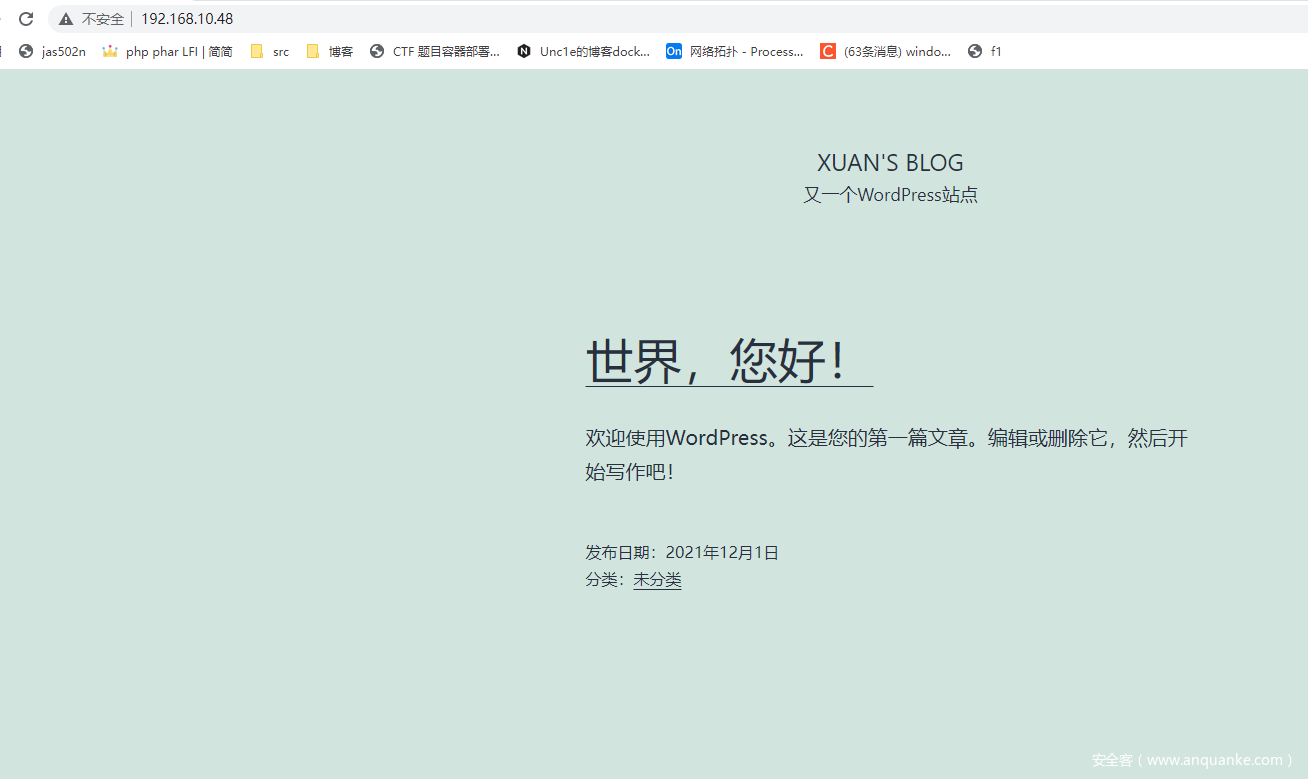Viewport: 1308px width, 779px height.
Task: Click the globe icon of CTF bookmark
Action: click(x=377, y=51)
